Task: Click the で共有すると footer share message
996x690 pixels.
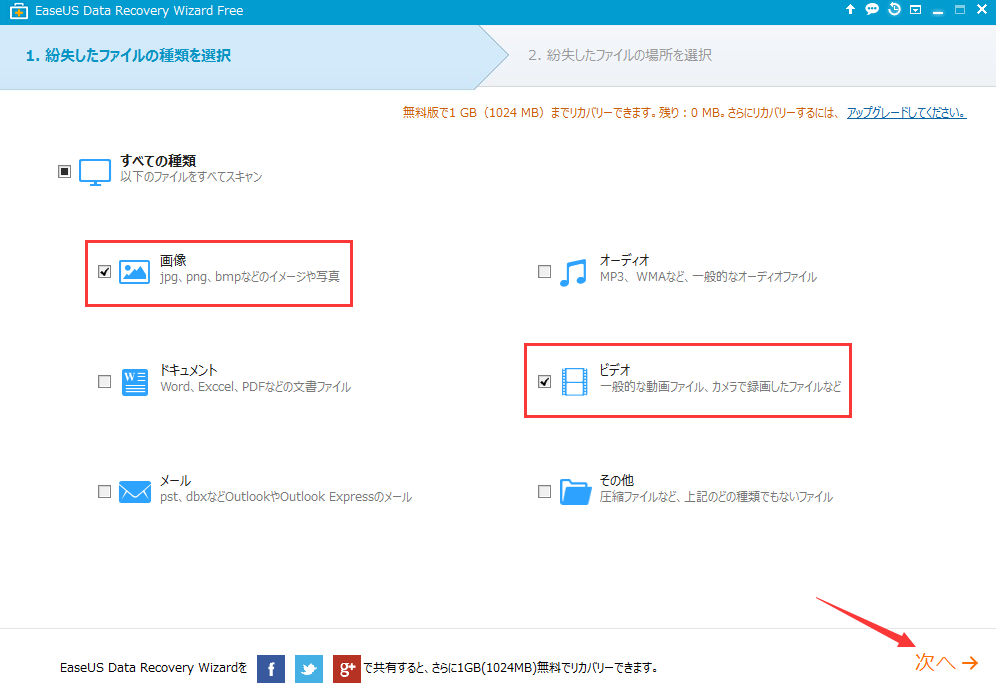Action: (511, 668)
